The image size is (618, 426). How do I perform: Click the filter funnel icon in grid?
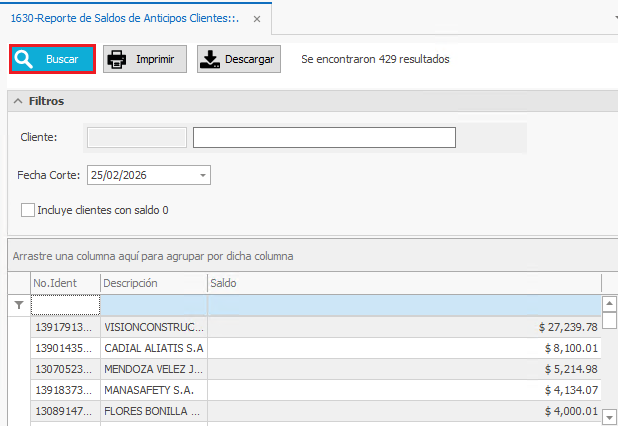[x=18, y=305]
